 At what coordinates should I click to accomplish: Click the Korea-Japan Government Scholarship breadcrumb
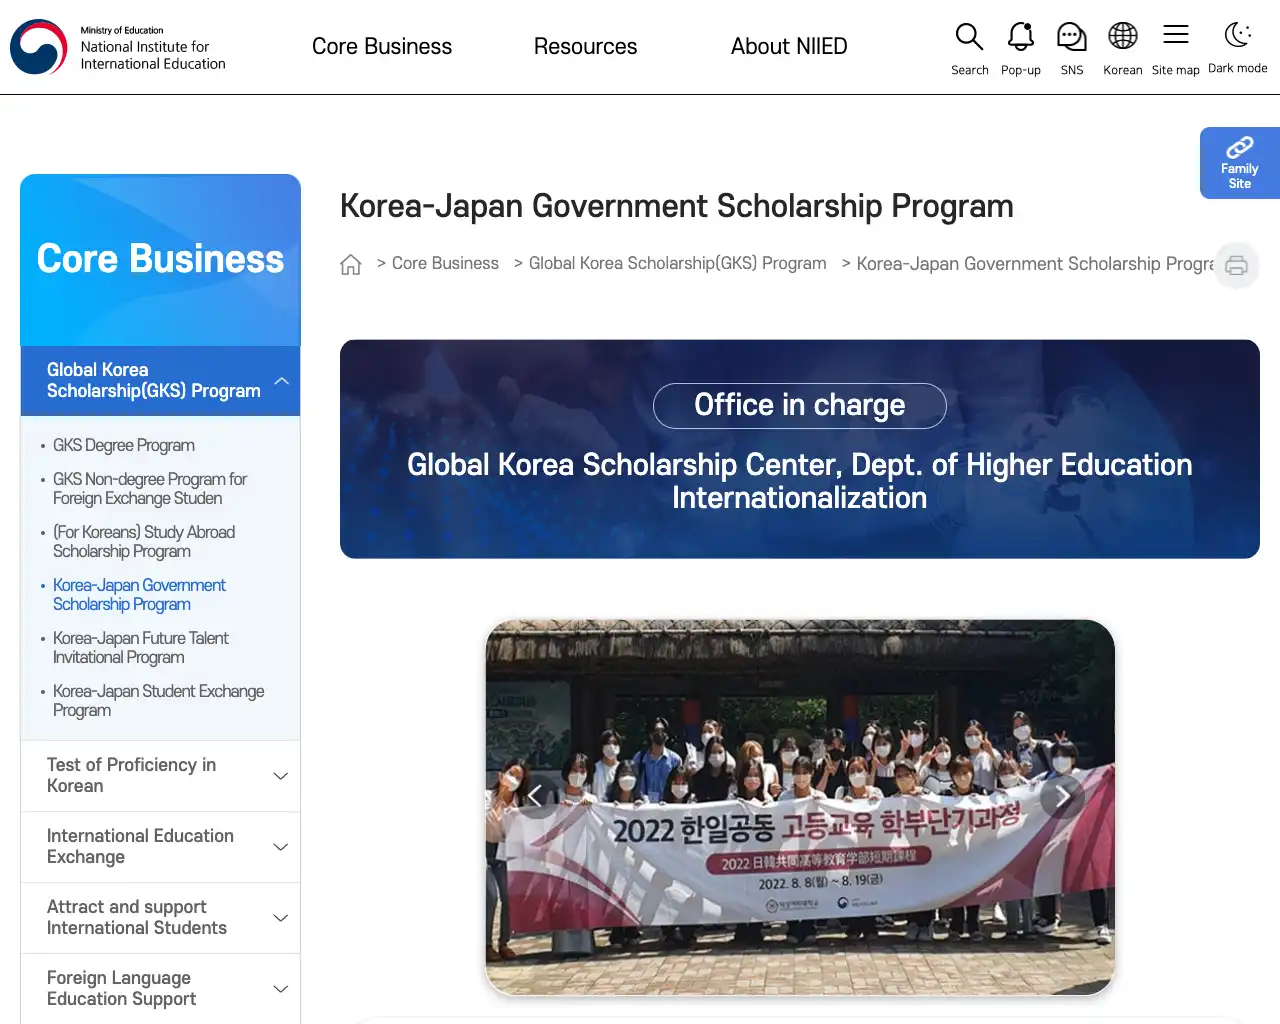click(1036, 264)
